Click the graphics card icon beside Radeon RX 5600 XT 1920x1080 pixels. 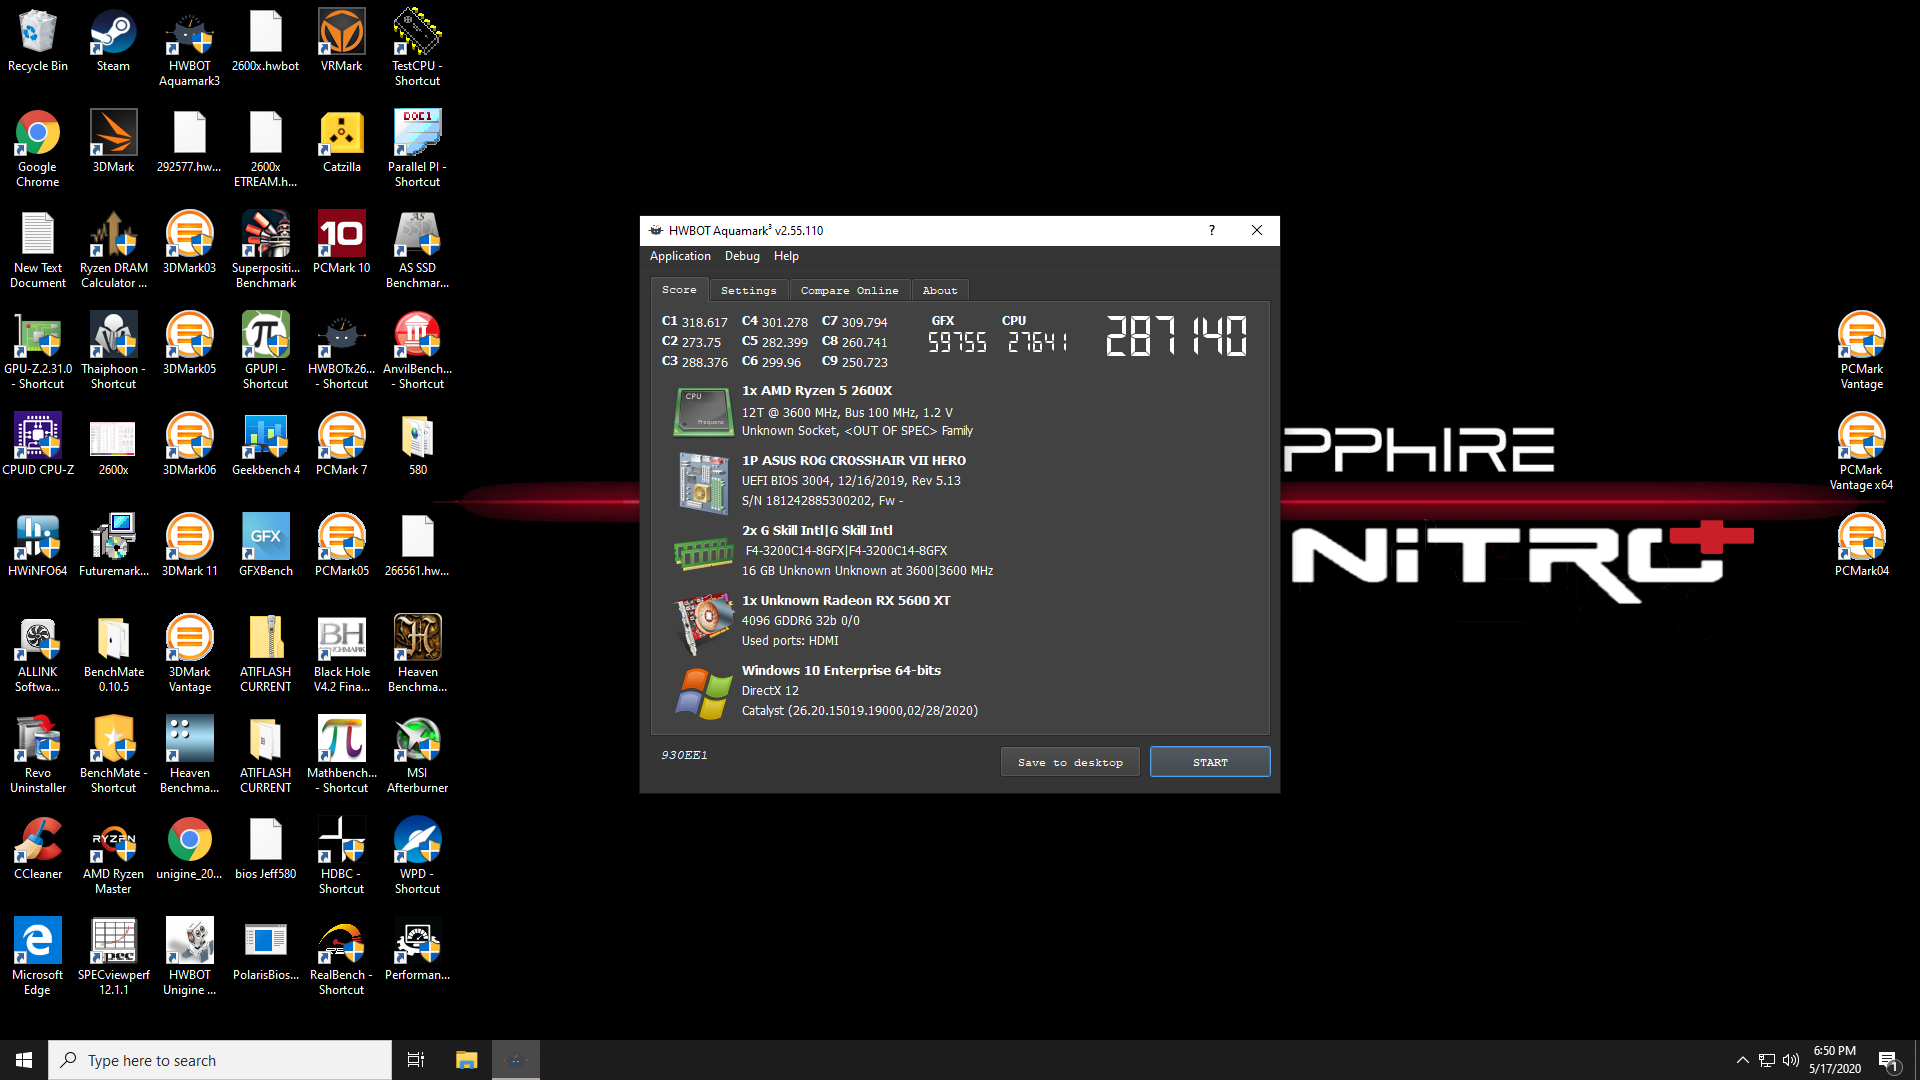[703, 622]
